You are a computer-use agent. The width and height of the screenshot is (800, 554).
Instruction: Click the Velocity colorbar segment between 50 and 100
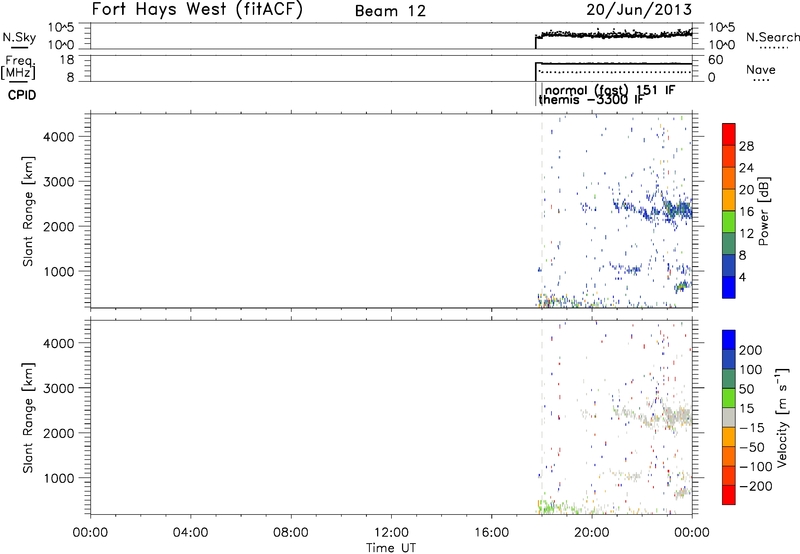(729, 379)
